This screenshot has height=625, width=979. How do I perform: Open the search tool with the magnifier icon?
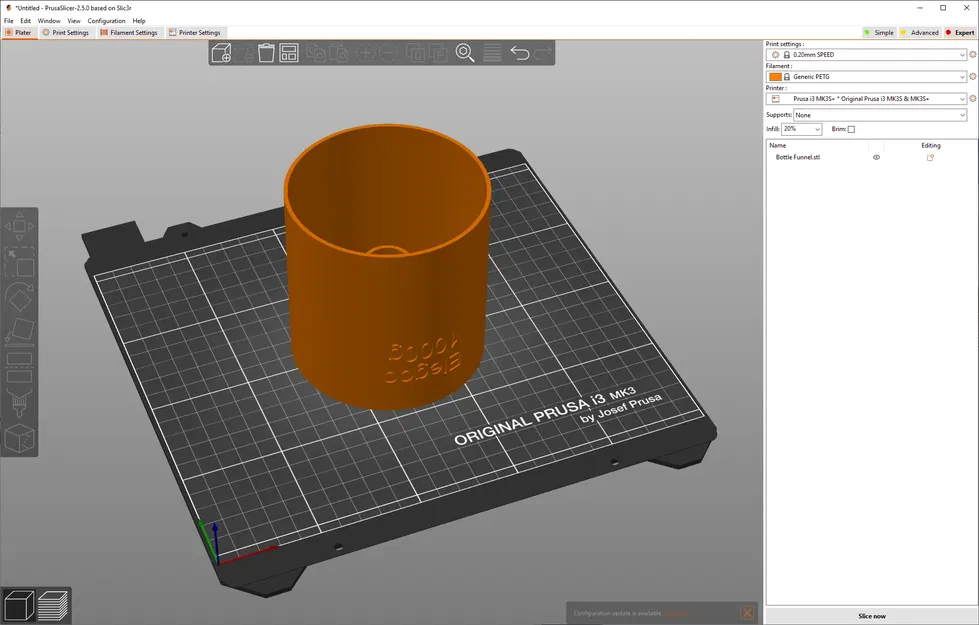tap(464, 53)
